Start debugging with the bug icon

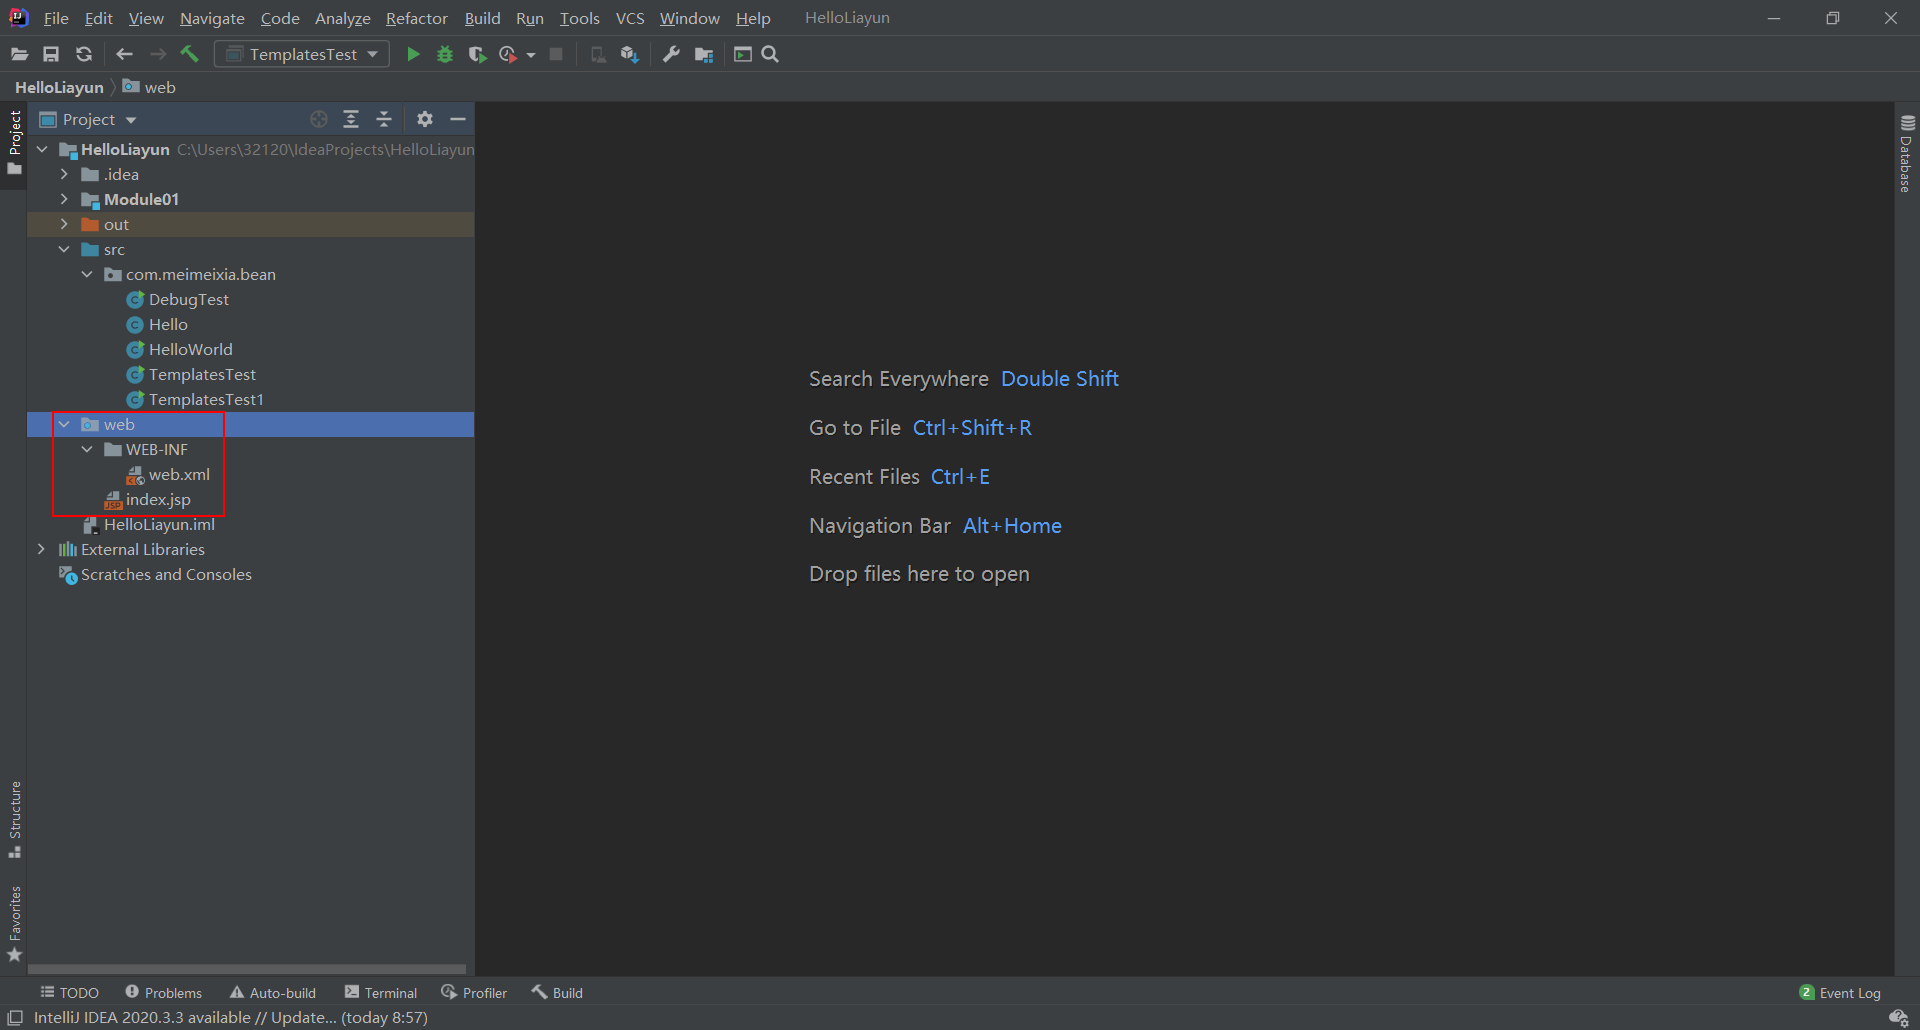pos(445,54)
